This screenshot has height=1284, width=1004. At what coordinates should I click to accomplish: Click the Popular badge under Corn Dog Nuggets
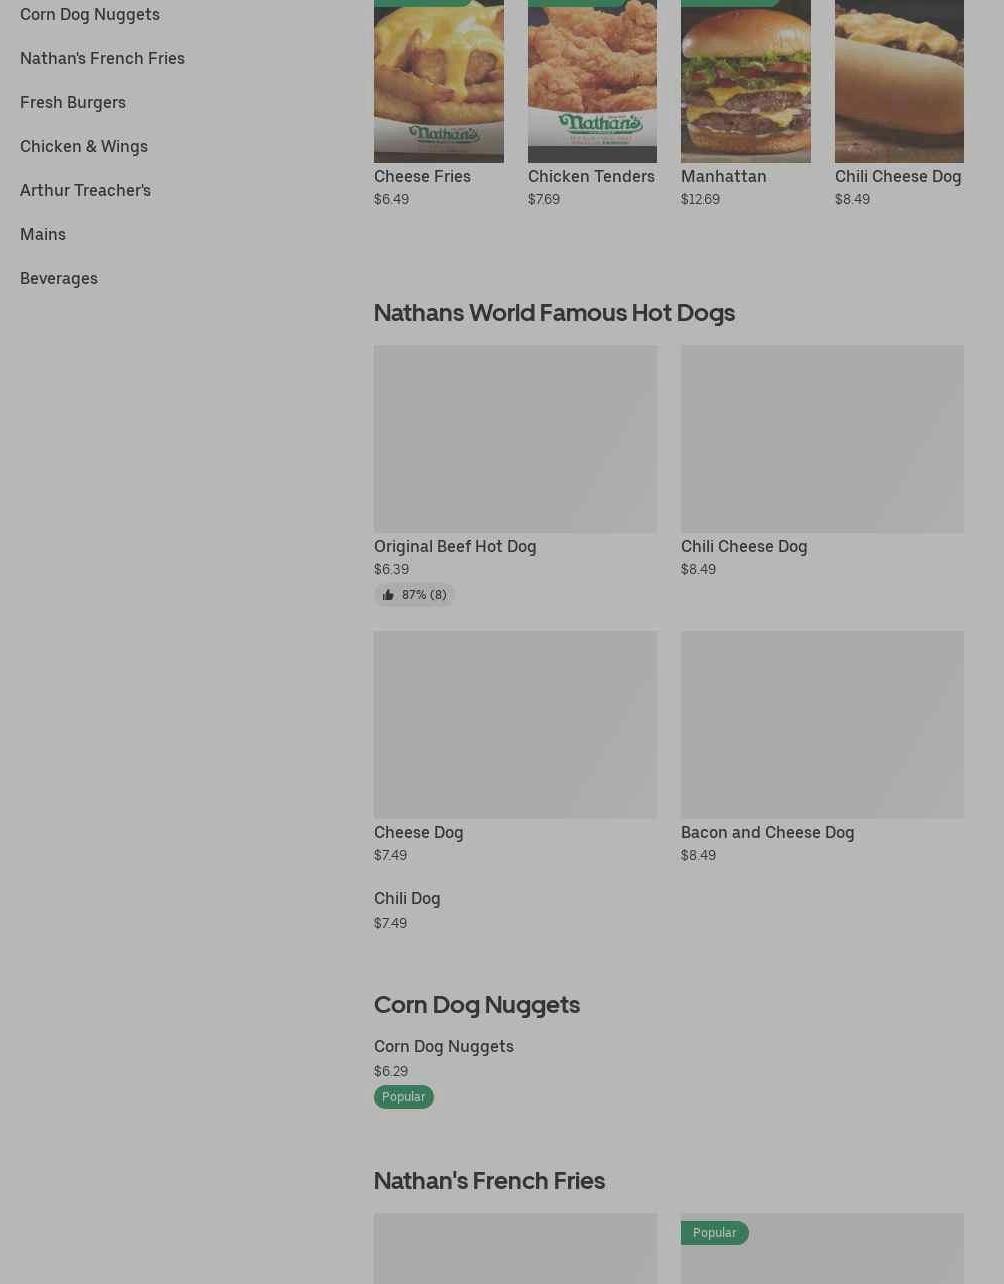pos(403,1097)
